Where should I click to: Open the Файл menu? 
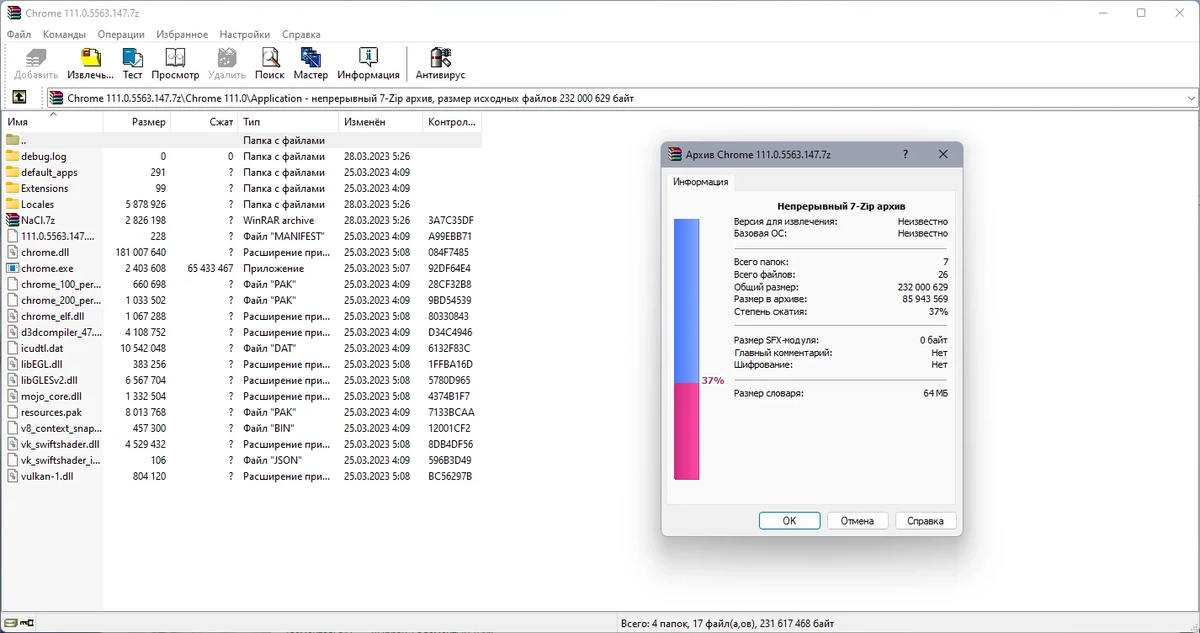(x=19, y=34)
